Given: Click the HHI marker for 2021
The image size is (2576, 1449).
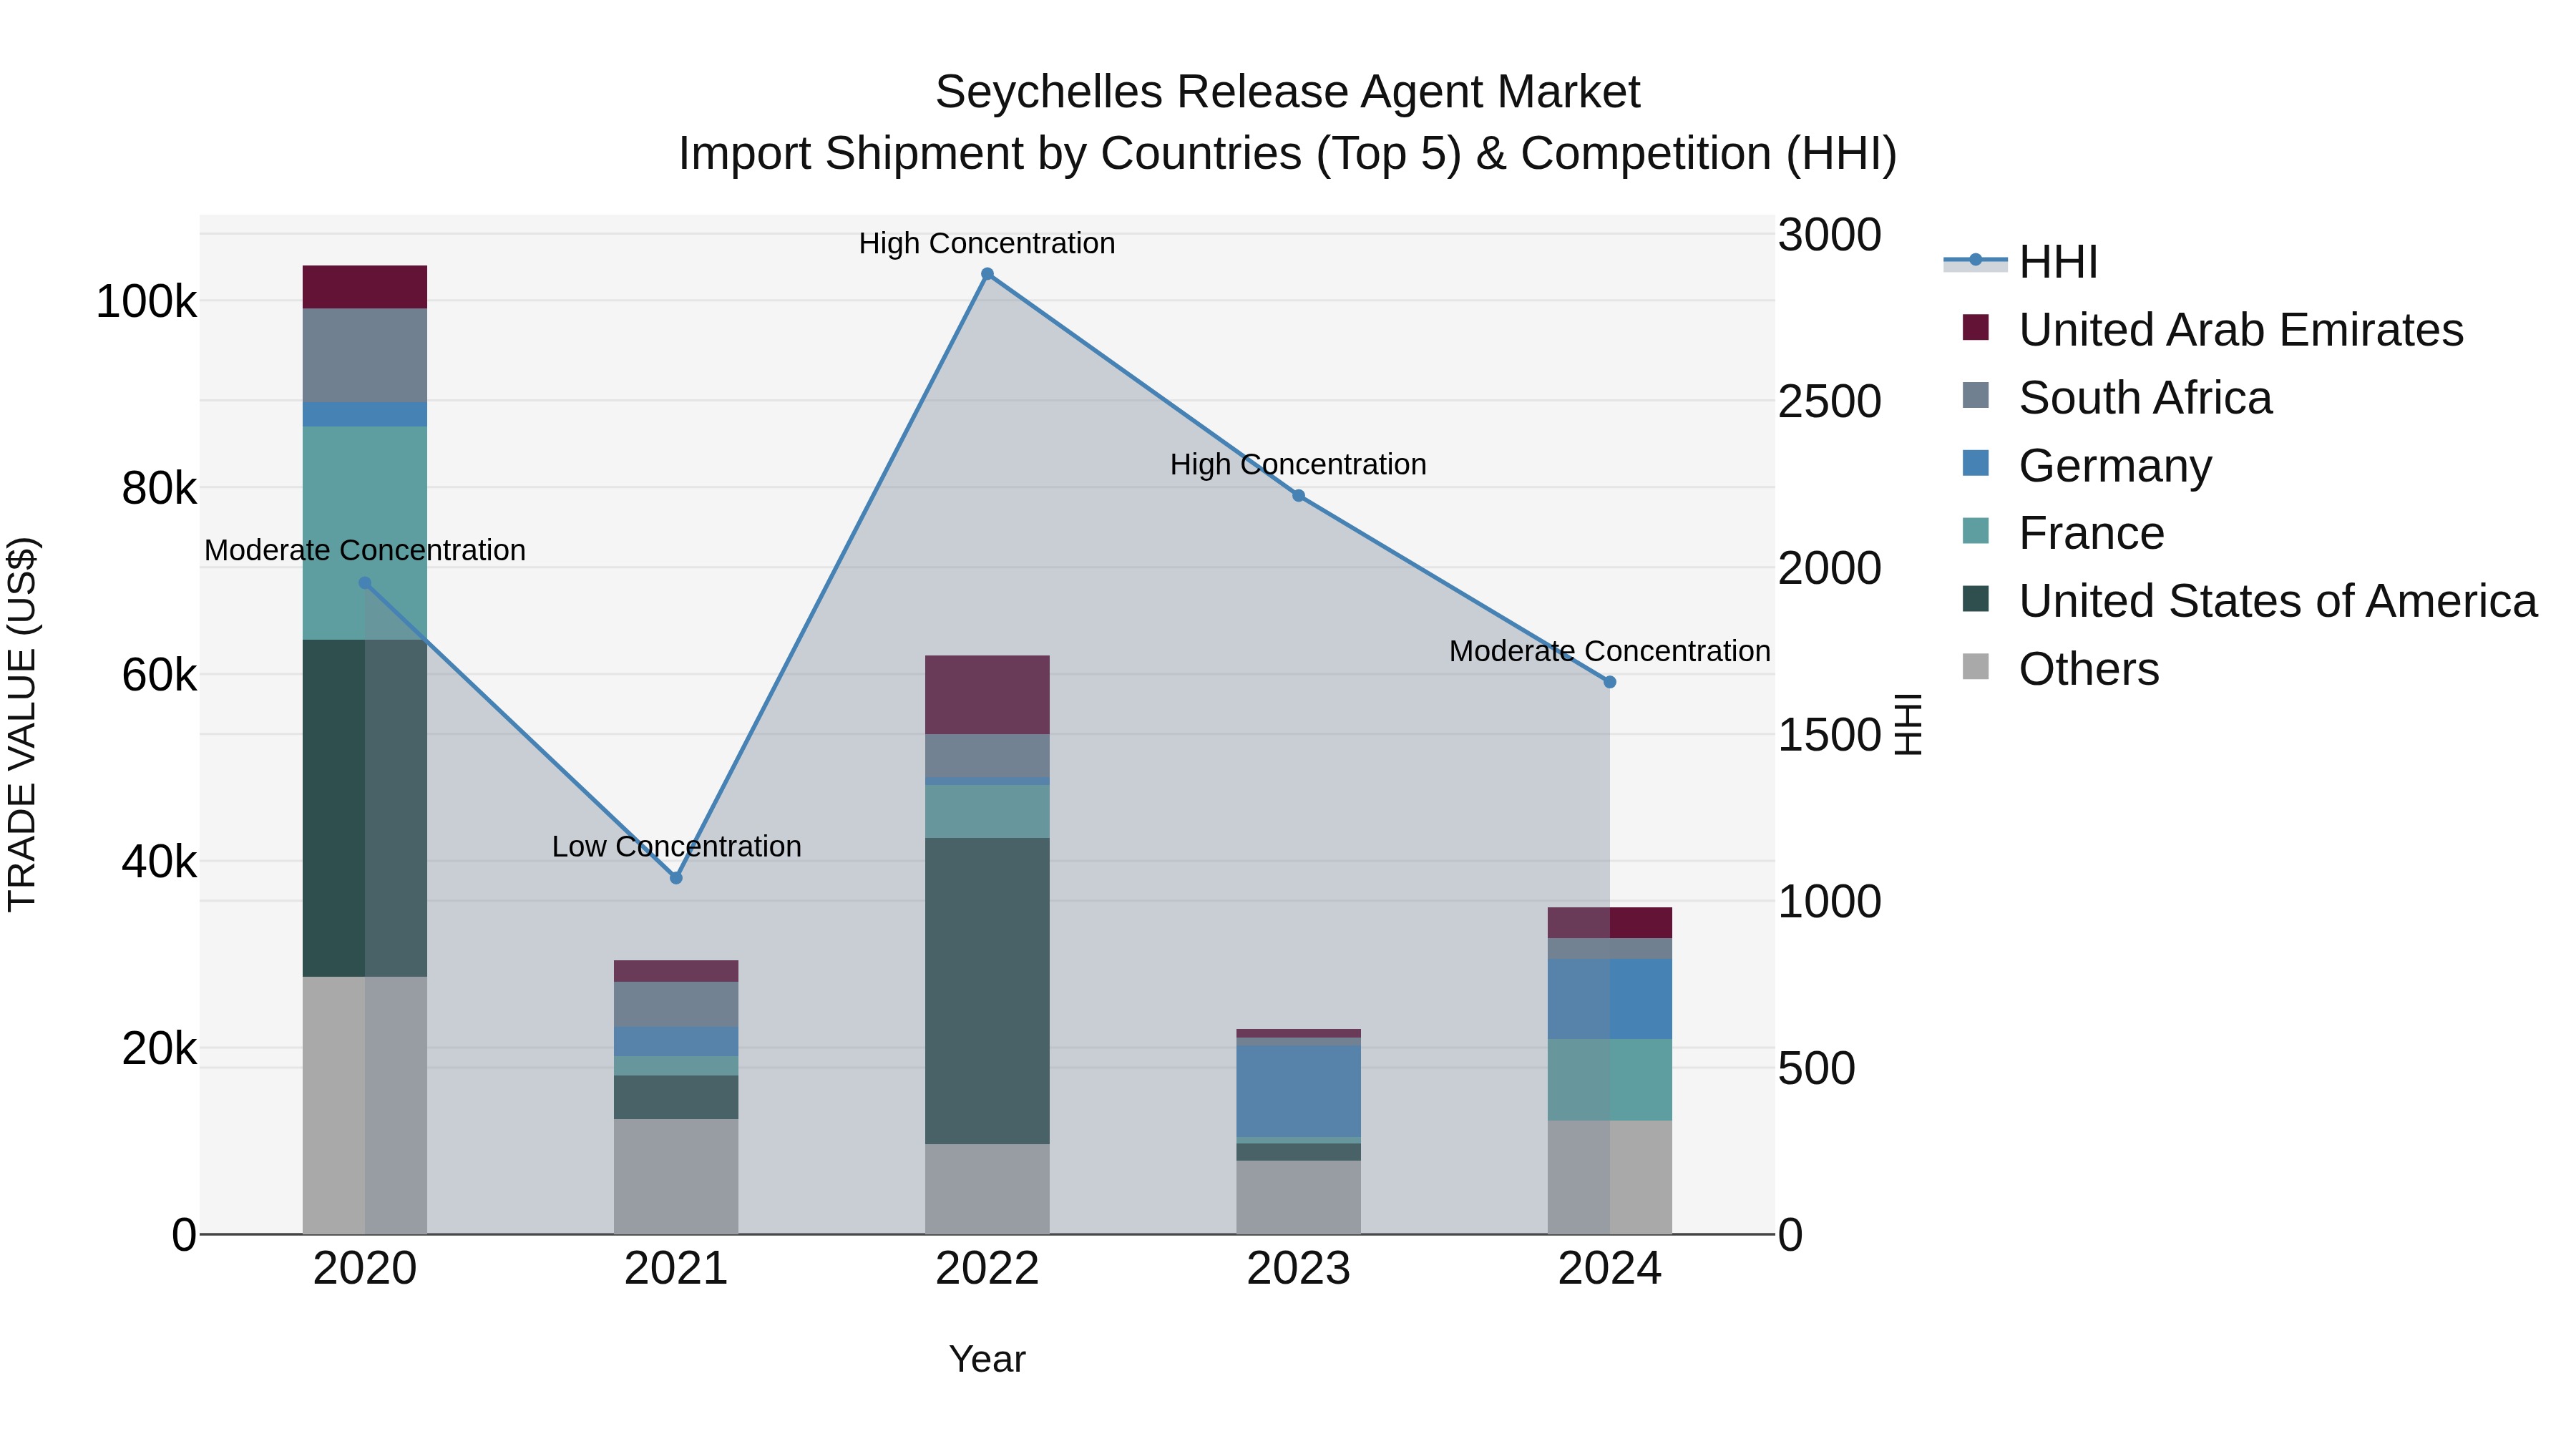Looking at the screenshot, I should pyautogui.click(x=676, y=878).
